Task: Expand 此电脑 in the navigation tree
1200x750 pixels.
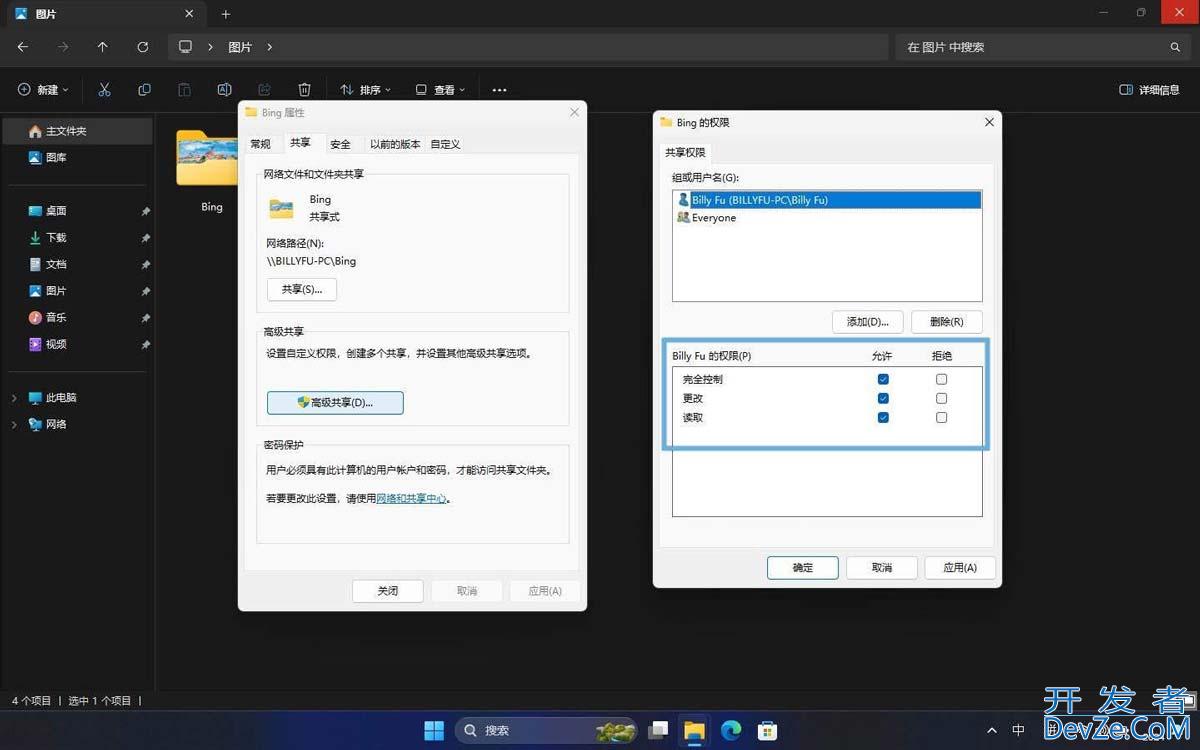Action: tap(14, 398)
